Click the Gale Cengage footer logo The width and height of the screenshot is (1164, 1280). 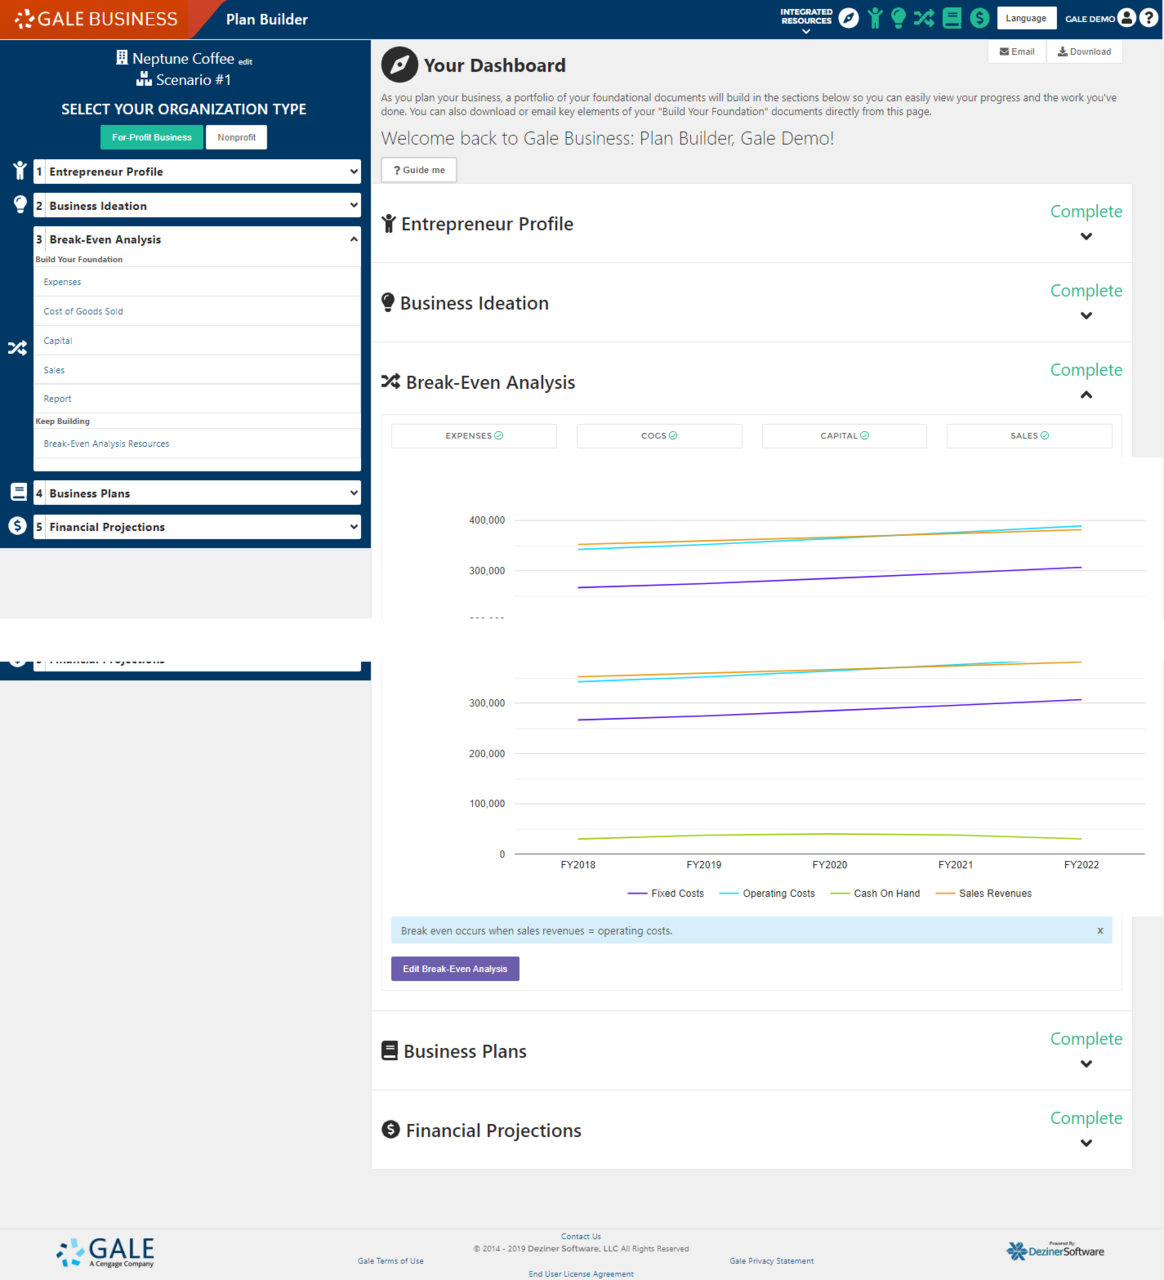pyautogui.click(x=105, y=1252)
